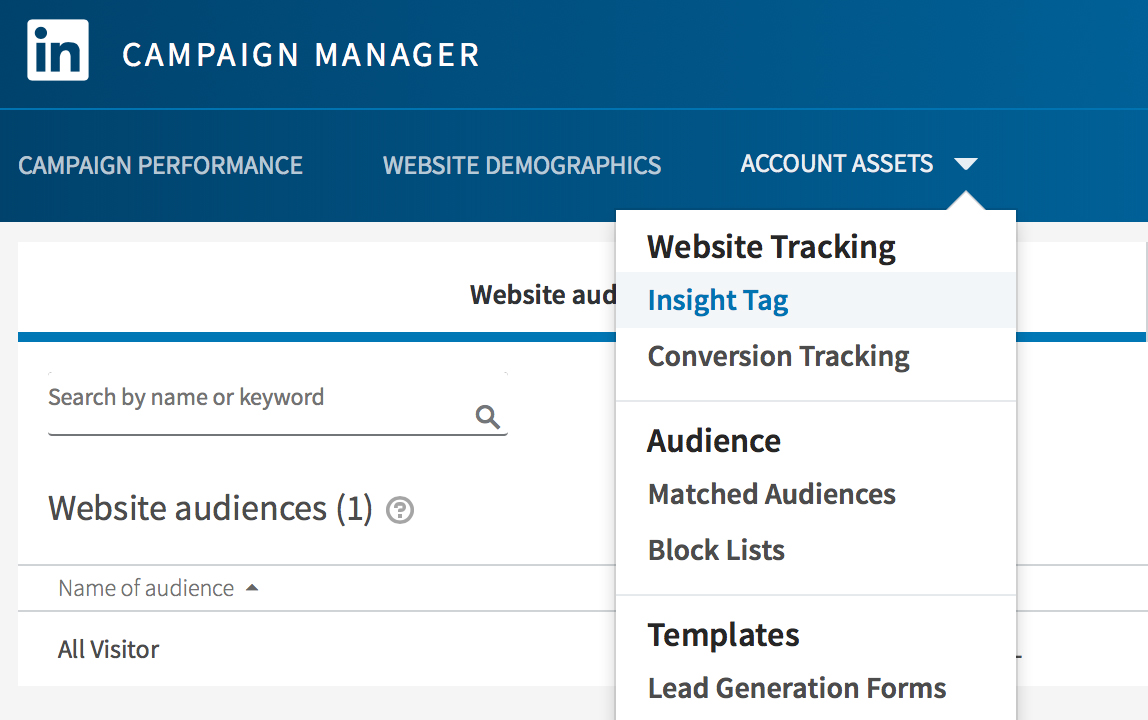Click the LinkedIn logo icon
The image size is (1148, 720).
(x=58, y=50)
